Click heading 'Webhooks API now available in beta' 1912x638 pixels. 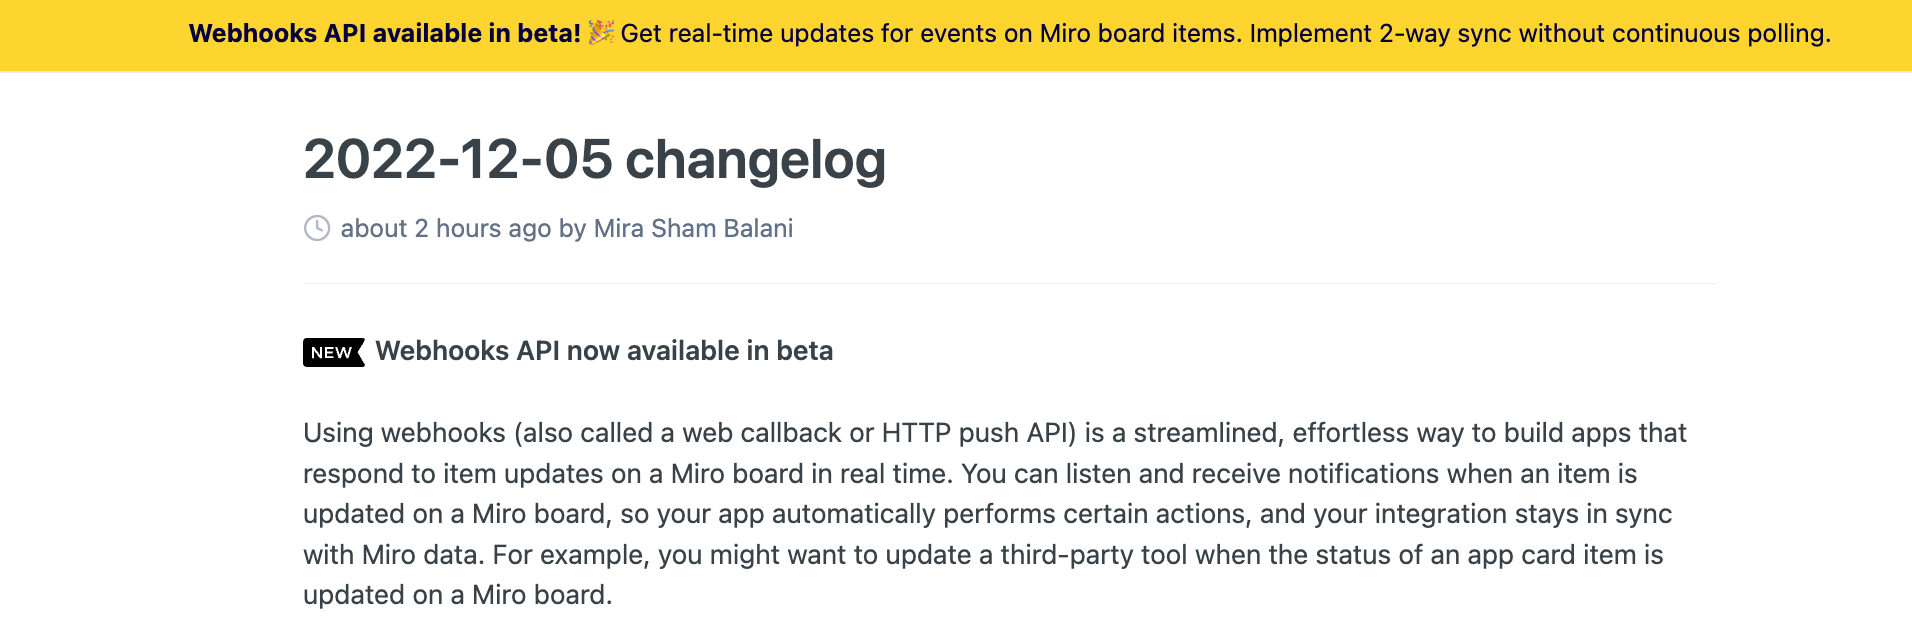tap(604, 351)
